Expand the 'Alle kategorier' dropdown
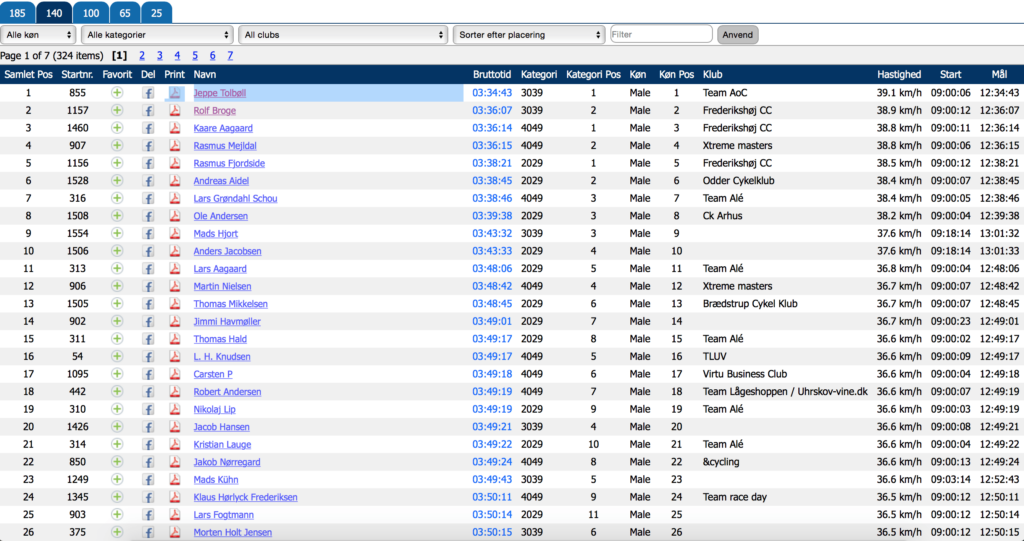Screen dimensions: 1024x541 (x=157, y=35)
